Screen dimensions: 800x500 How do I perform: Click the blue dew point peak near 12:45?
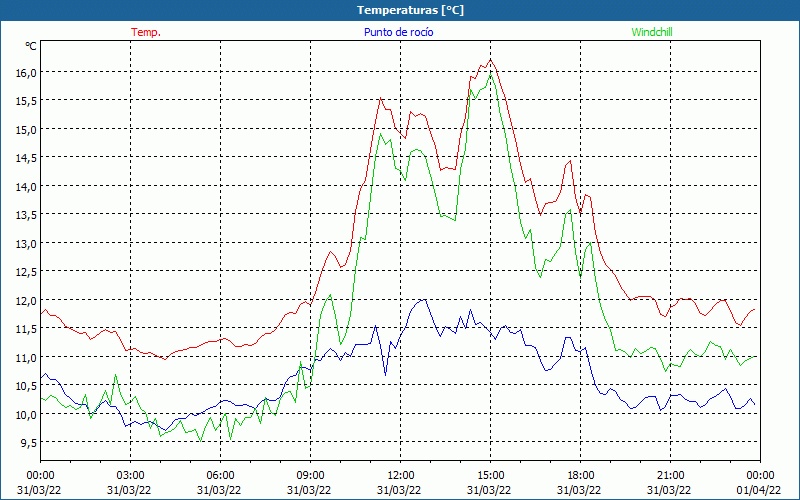424,299
